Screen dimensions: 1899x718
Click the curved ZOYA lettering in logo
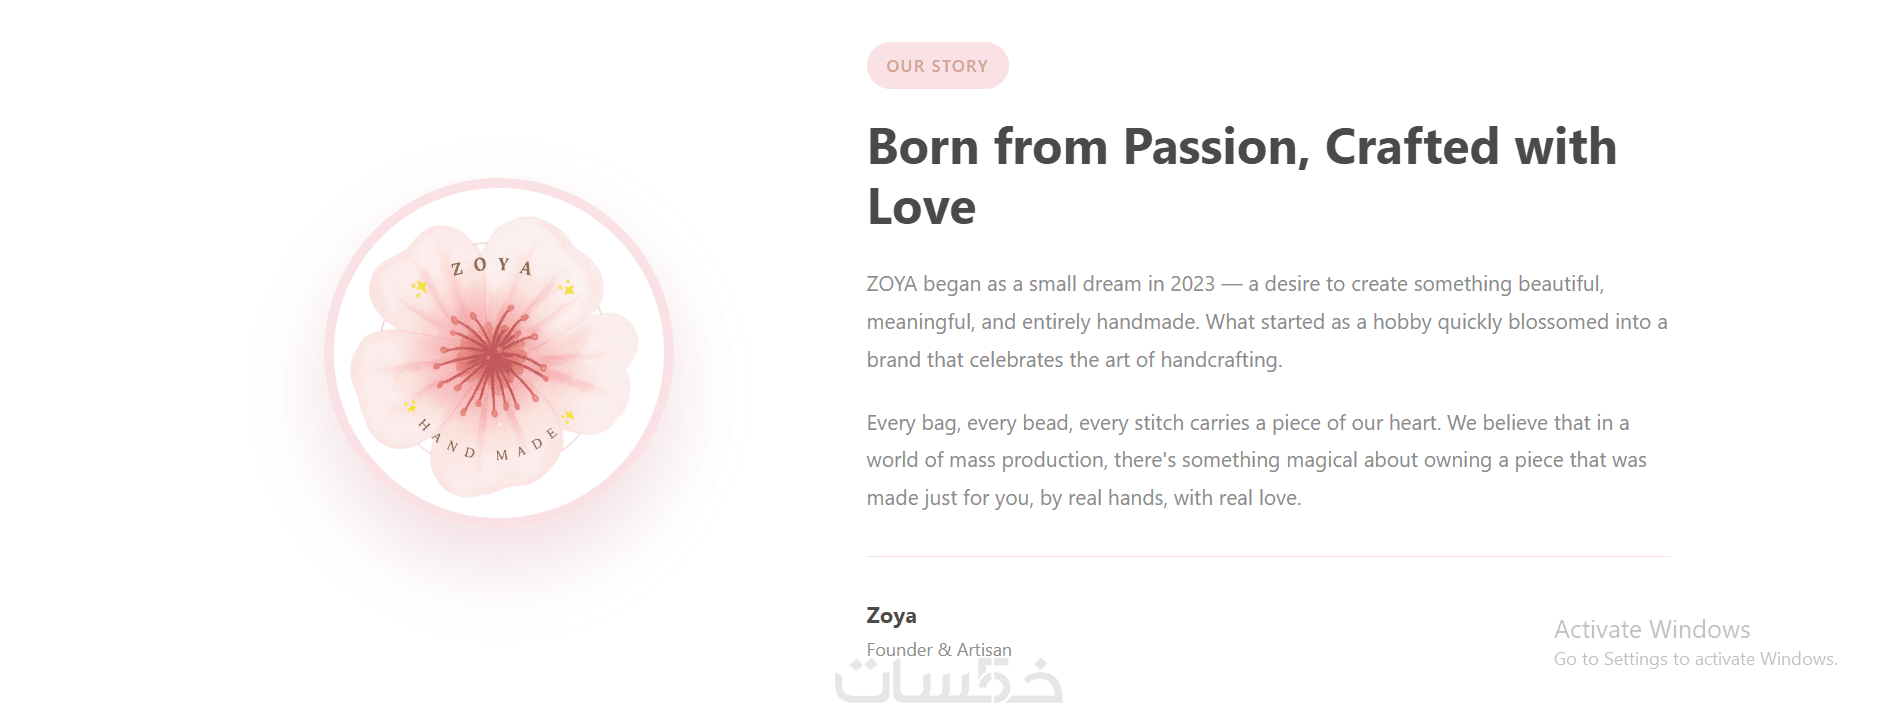coord(491,266)
